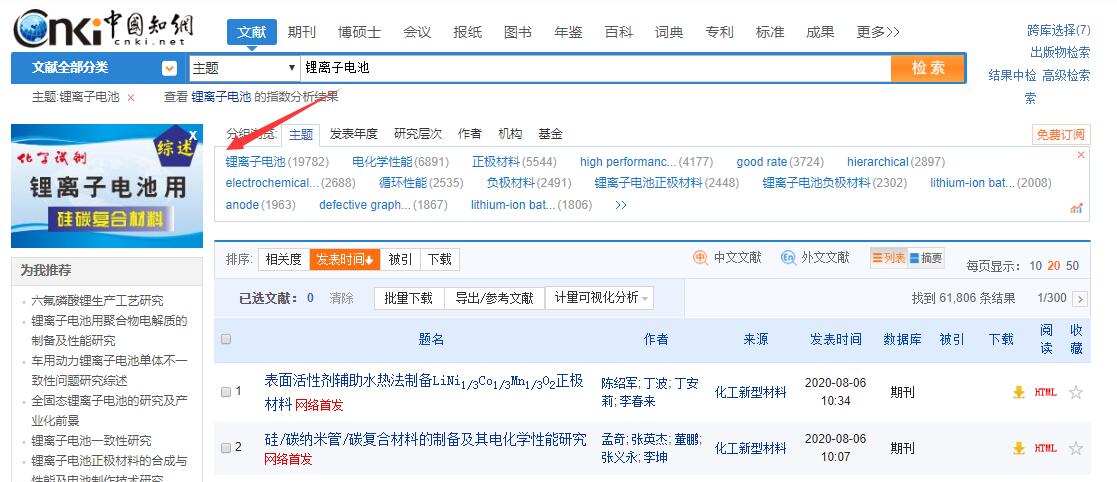
Task: Open the 主题 search field dropdown
Action: pos(245,68)
